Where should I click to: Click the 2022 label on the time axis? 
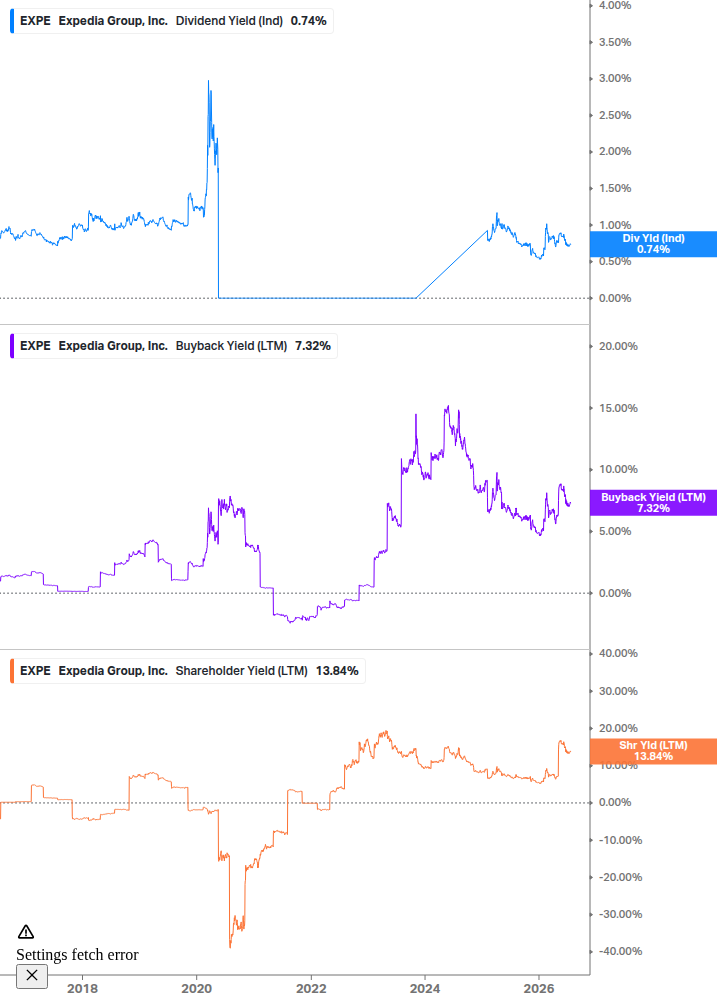click(311, 988)
